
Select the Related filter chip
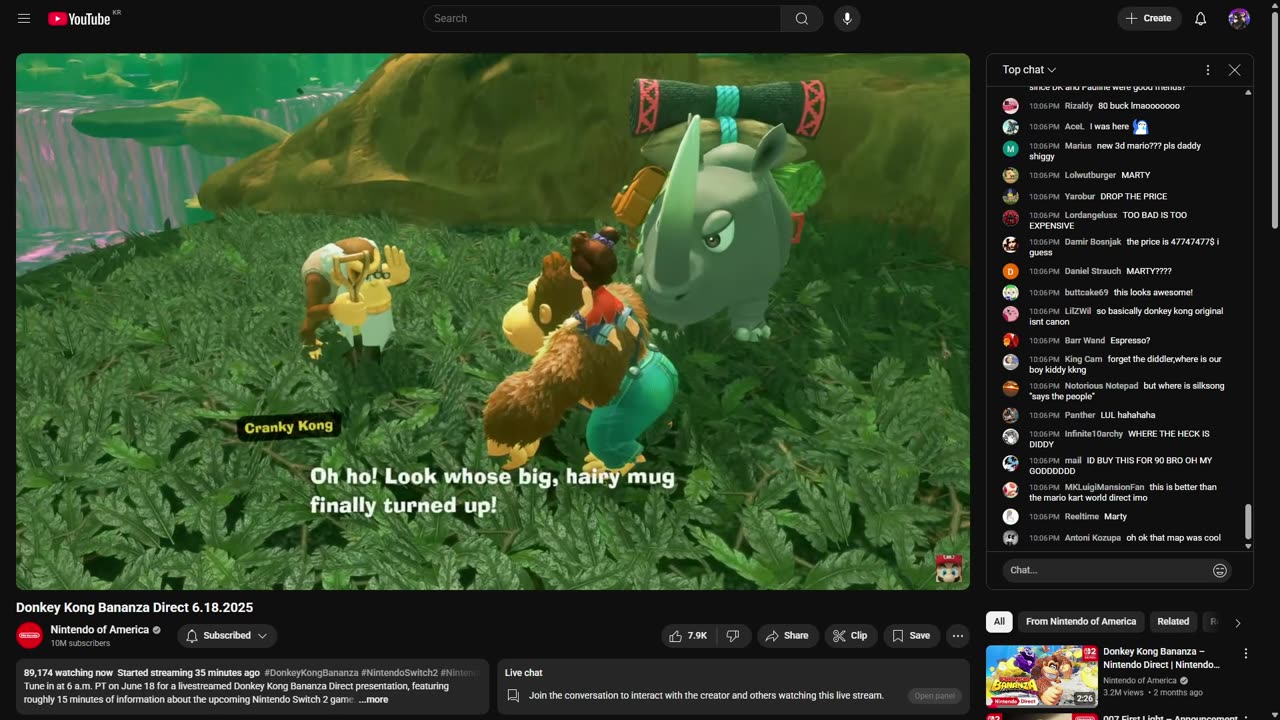click(x=1173, y=622)
